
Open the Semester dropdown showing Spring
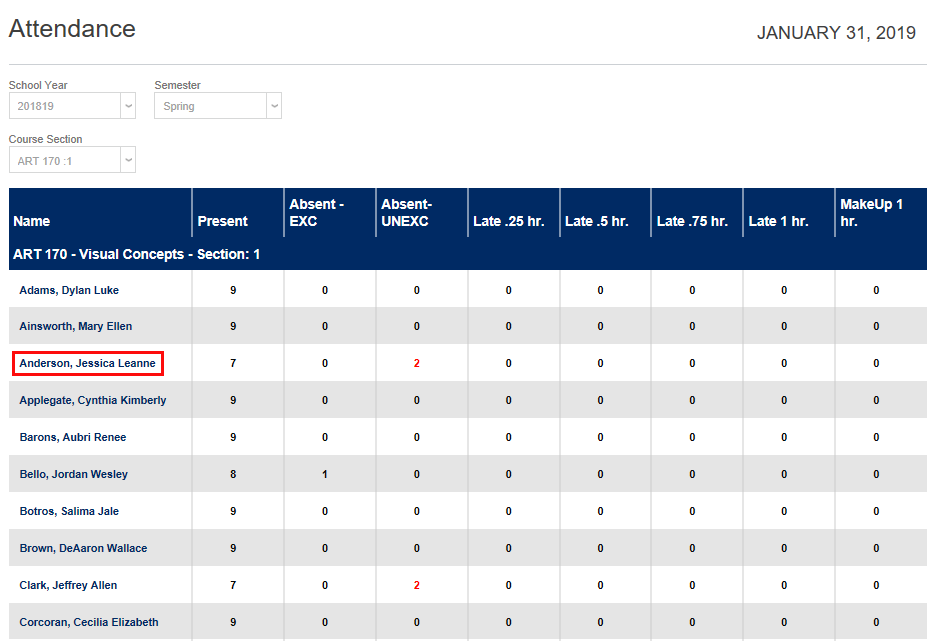tap(216, 105)
